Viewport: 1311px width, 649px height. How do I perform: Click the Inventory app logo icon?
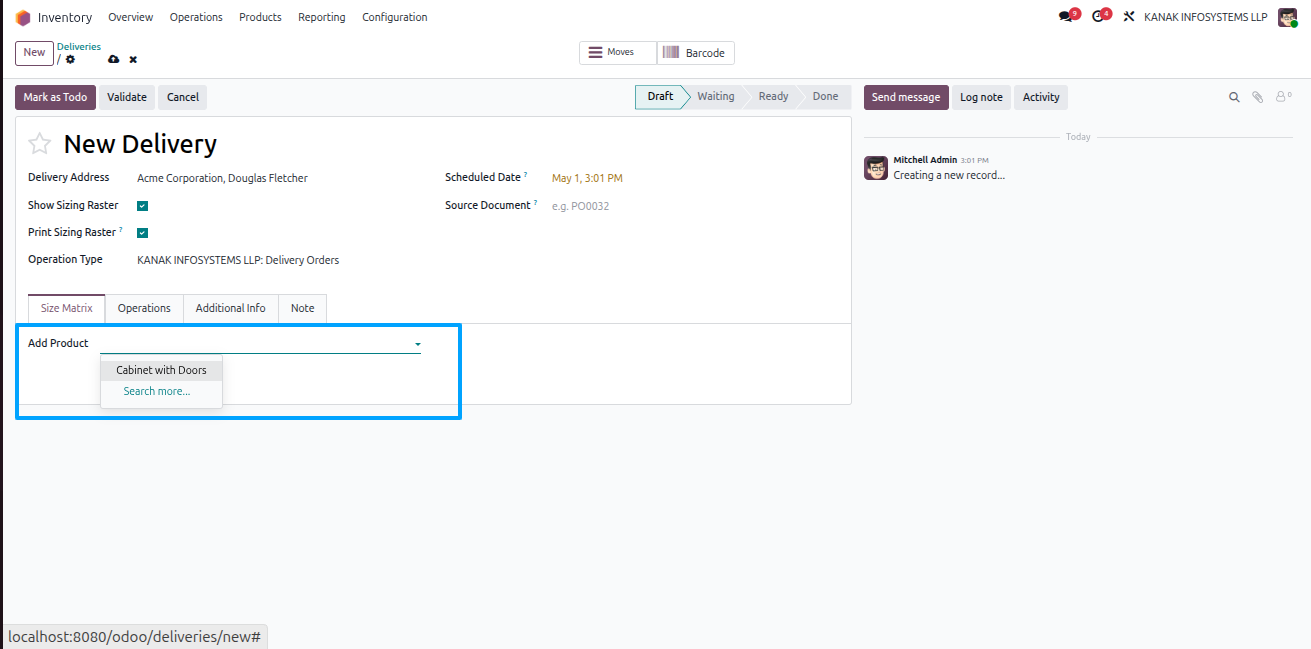pyautogui.click(x=23, y=17)
